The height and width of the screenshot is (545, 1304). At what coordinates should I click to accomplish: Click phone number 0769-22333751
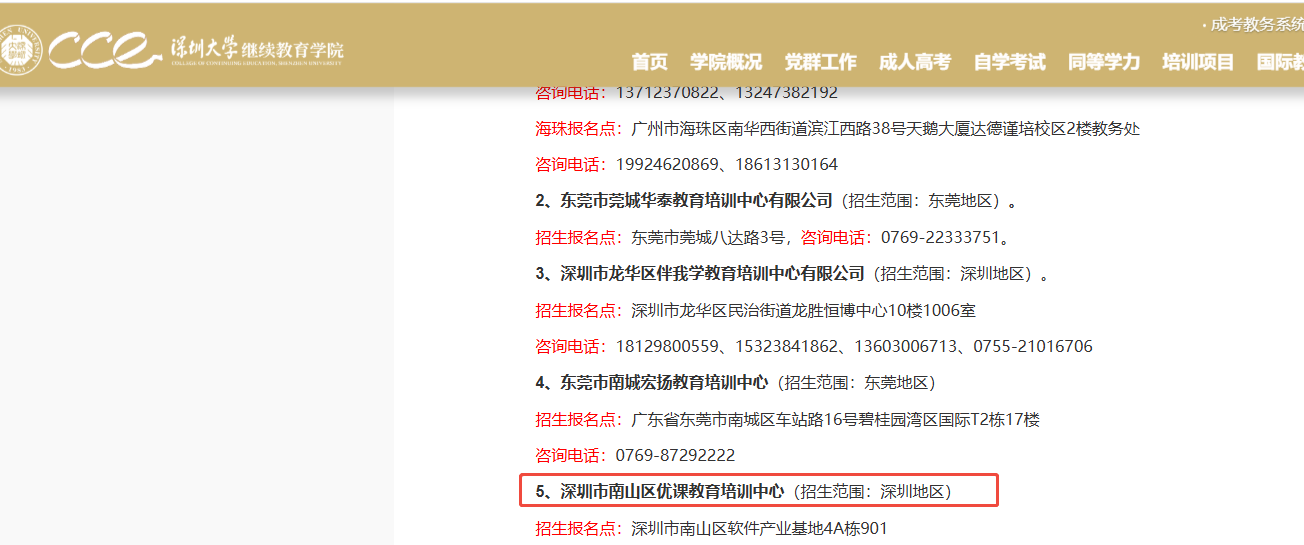940,237
